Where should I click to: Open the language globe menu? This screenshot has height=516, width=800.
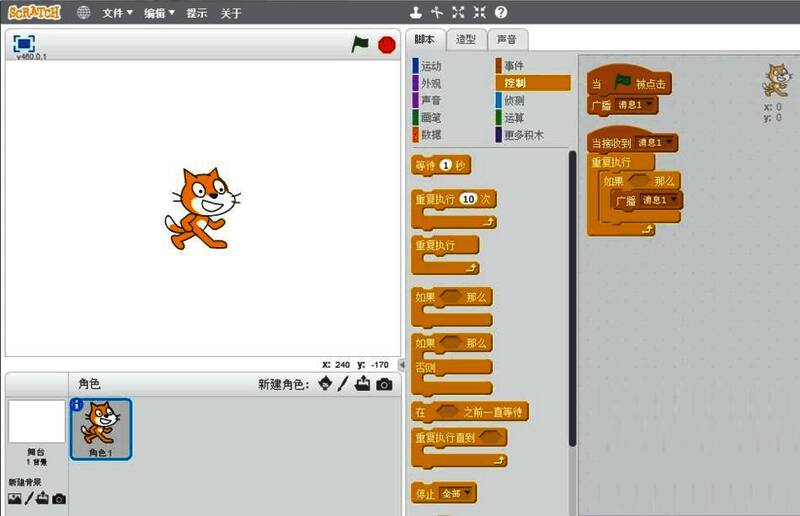coord(83,13)
